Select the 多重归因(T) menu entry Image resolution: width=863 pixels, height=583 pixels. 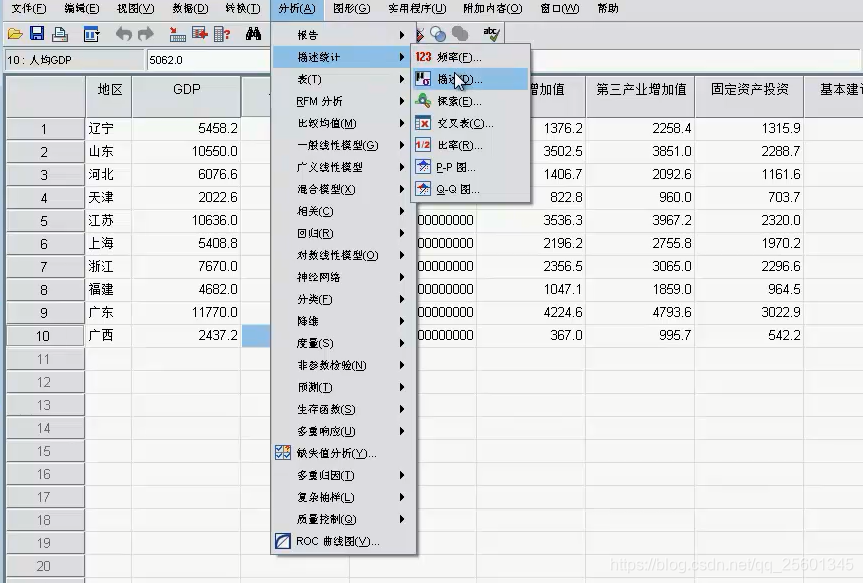344,475
